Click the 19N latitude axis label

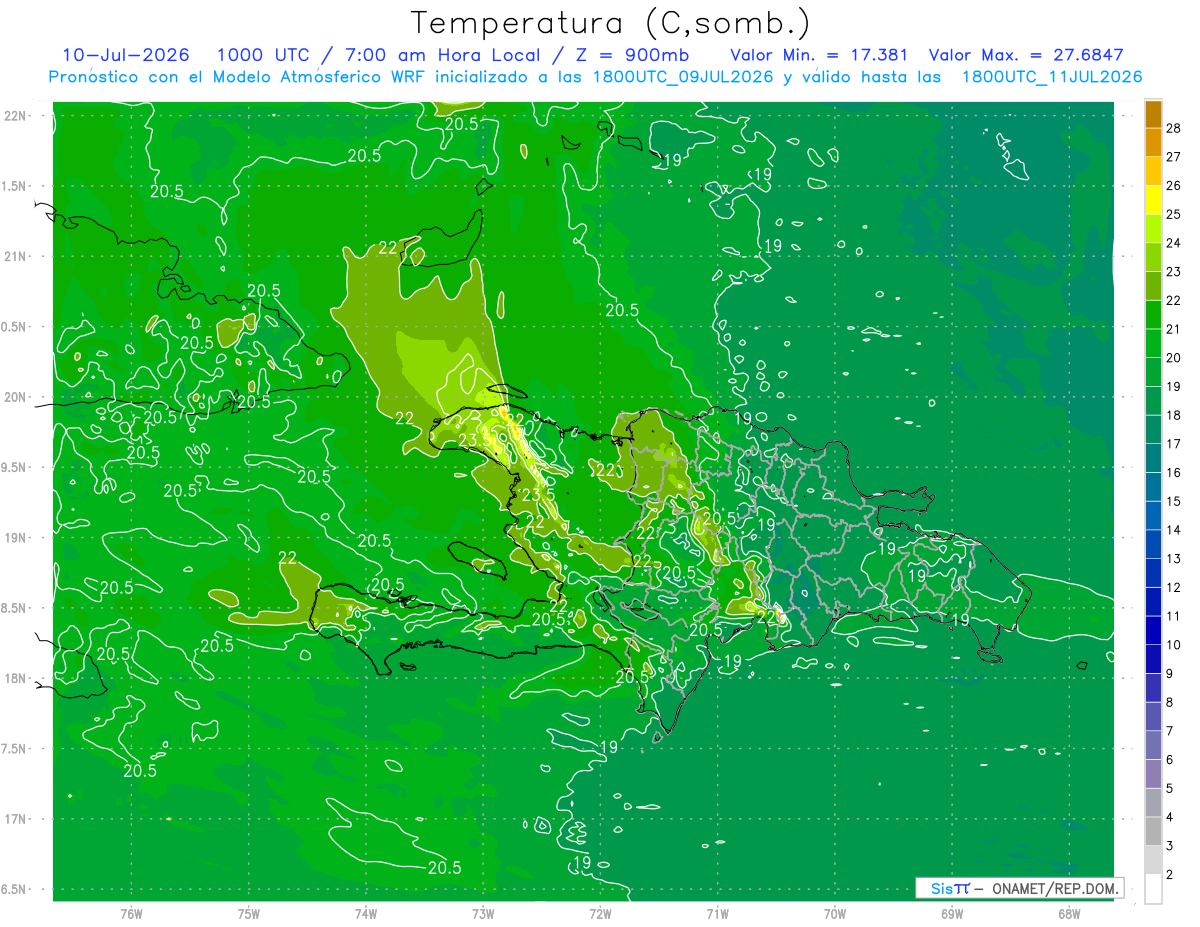pyautogui.click(x=16, y=538)
